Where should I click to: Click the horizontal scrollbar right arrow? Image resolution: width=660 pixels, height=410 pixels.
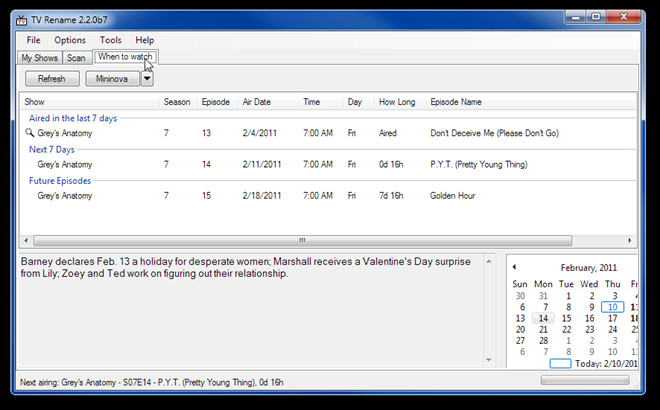tap(630, 240)
